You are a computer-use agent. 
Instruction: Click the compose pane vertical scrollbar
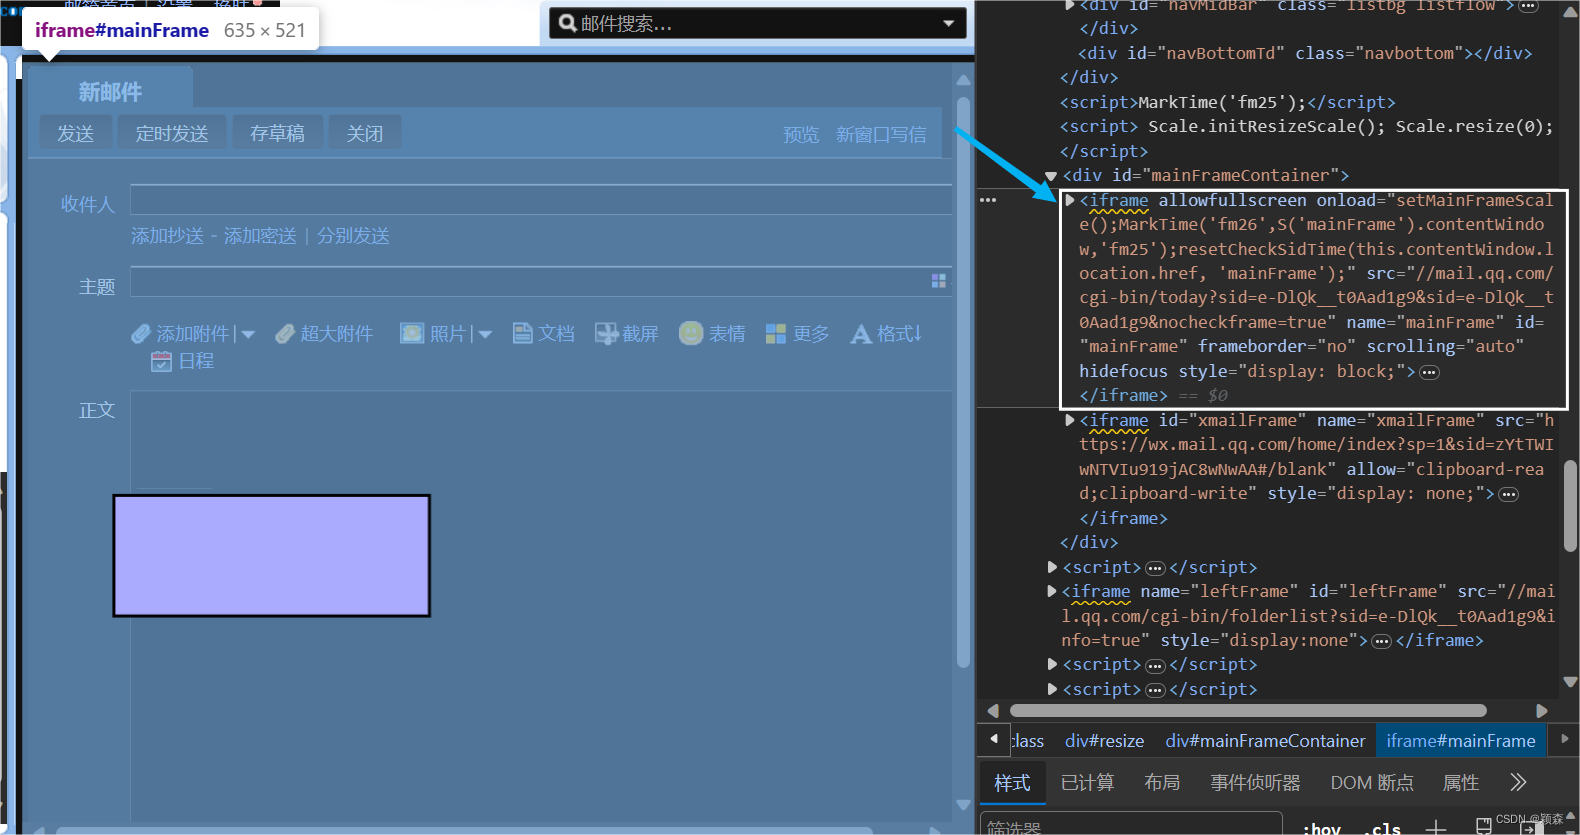pos(964,380)
